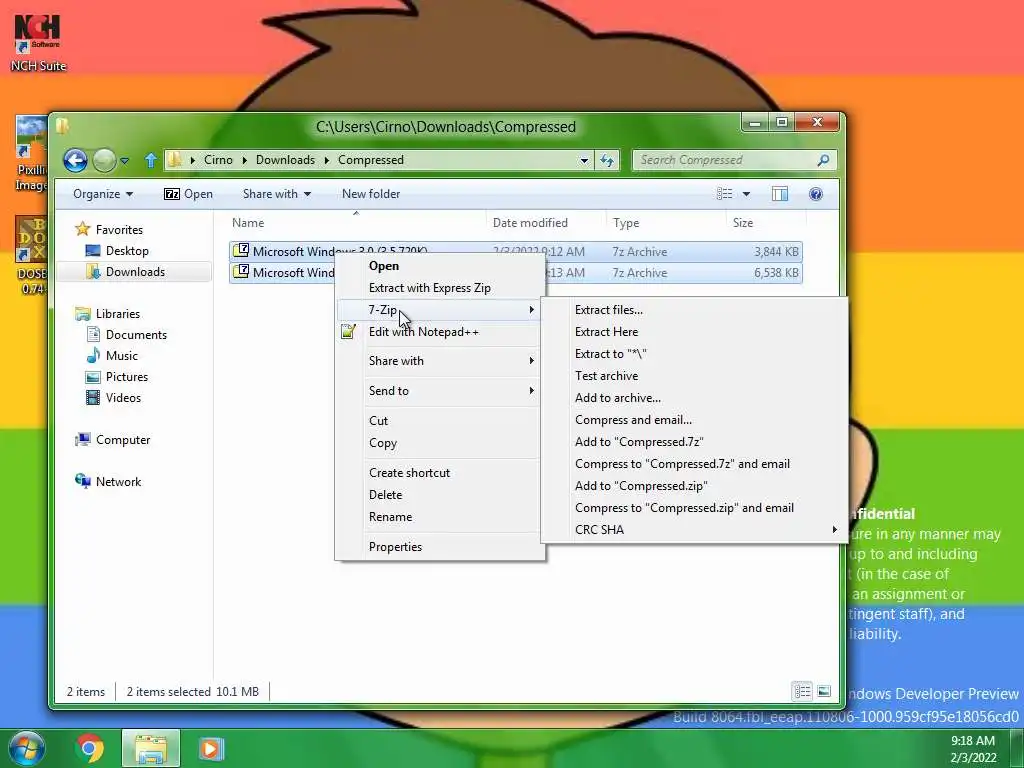Image resolution: width=1024 pixels, height=768 pixels.
Task: Sort by the Size column header
Action: click(x=765, y=223)
